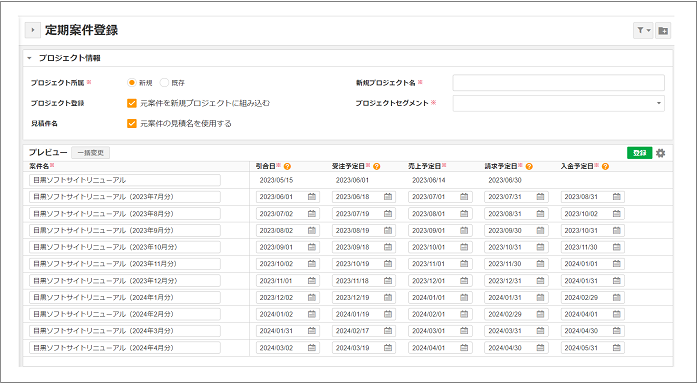This screenshot has height=386, width=700.
Task: Open calendar for 受注予定日 2023/07/19
Action: click(388, 214)
